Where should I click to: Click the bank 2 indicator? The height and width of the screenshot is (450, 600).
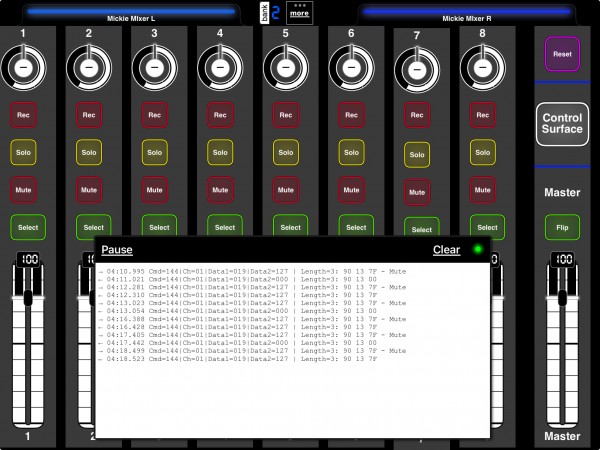coord(270,13)
